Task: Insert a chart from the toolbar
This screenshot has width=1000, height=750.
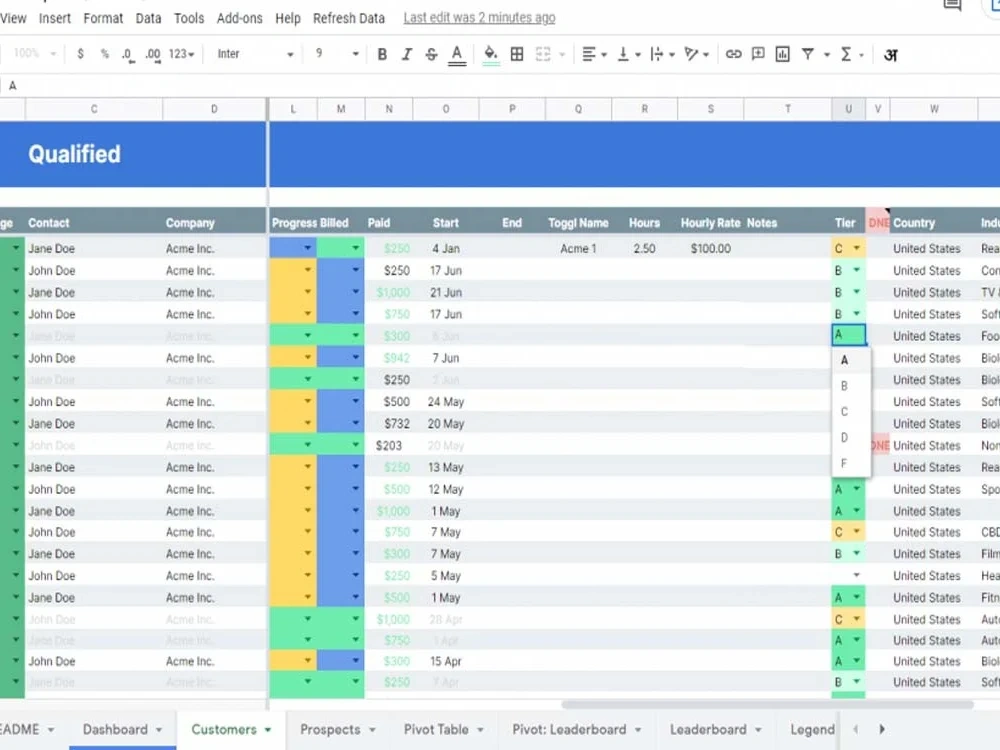Action: (x=783, y=54)
